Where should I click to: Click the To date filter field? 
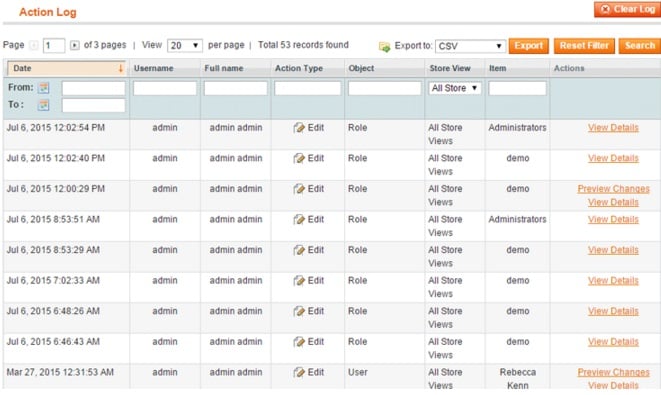pyautogui.click(x=94, y=105)
